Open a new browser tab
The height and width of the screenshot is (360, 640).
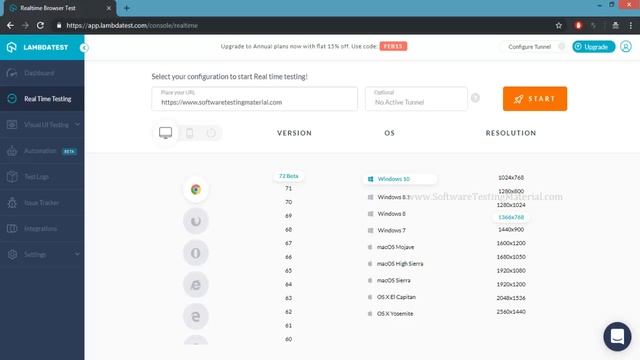pyautogui.click(x=127, y=8)
